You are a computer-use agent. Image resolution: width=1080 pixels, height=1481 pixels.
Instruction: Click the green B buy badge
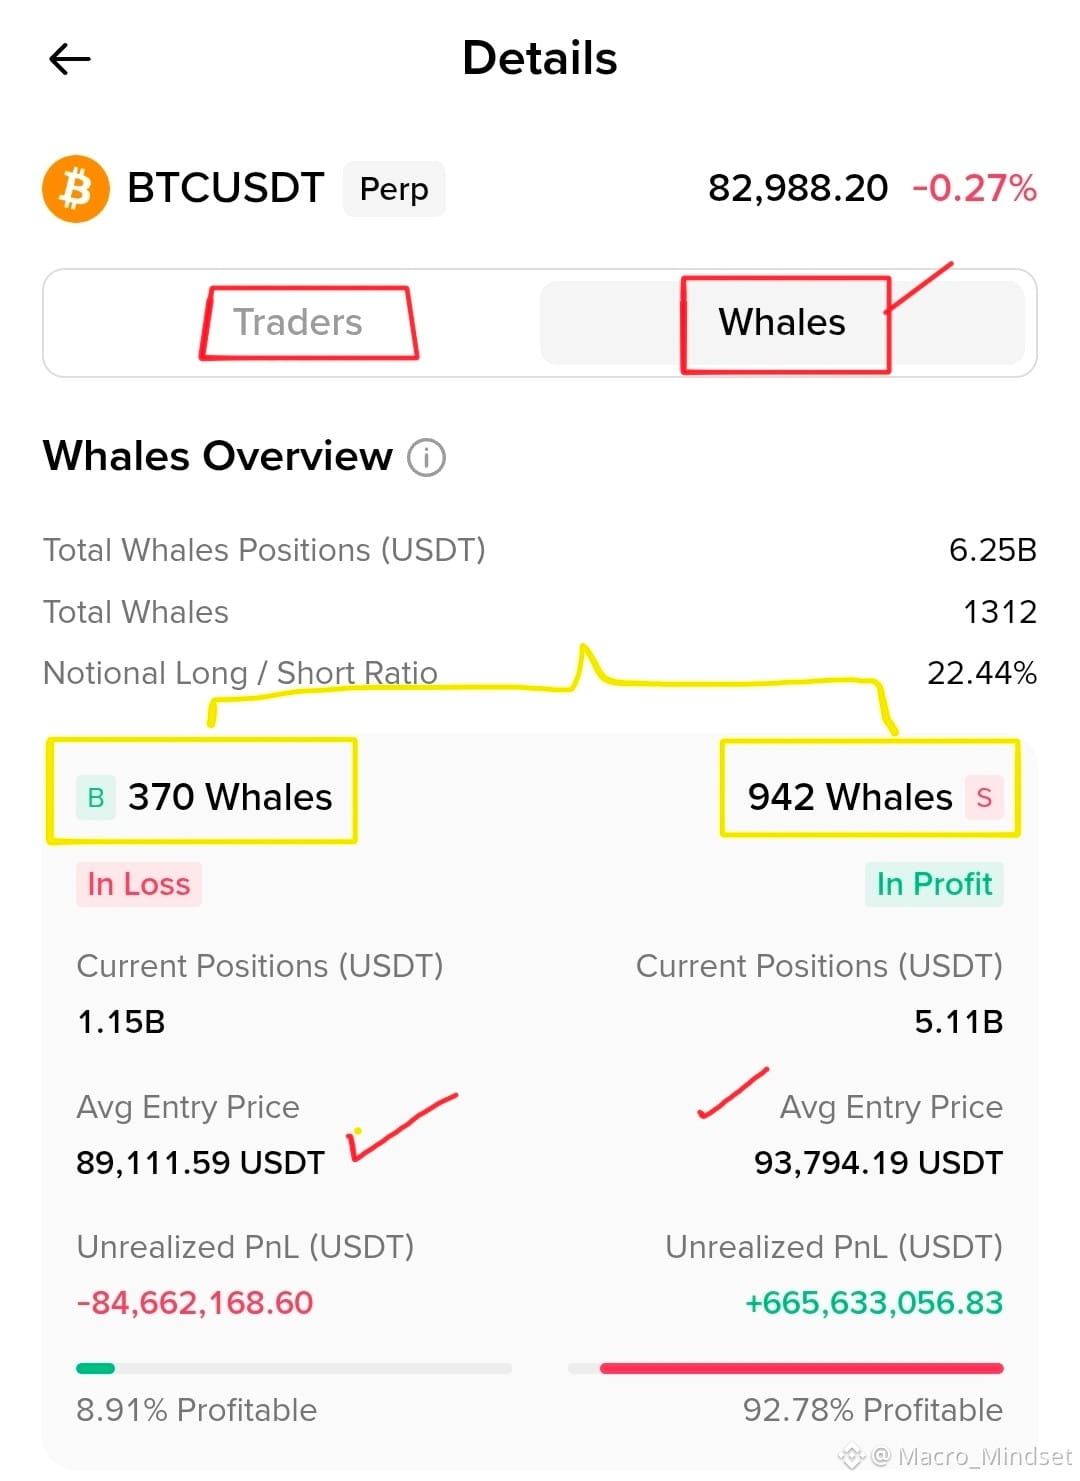point(96,798)
